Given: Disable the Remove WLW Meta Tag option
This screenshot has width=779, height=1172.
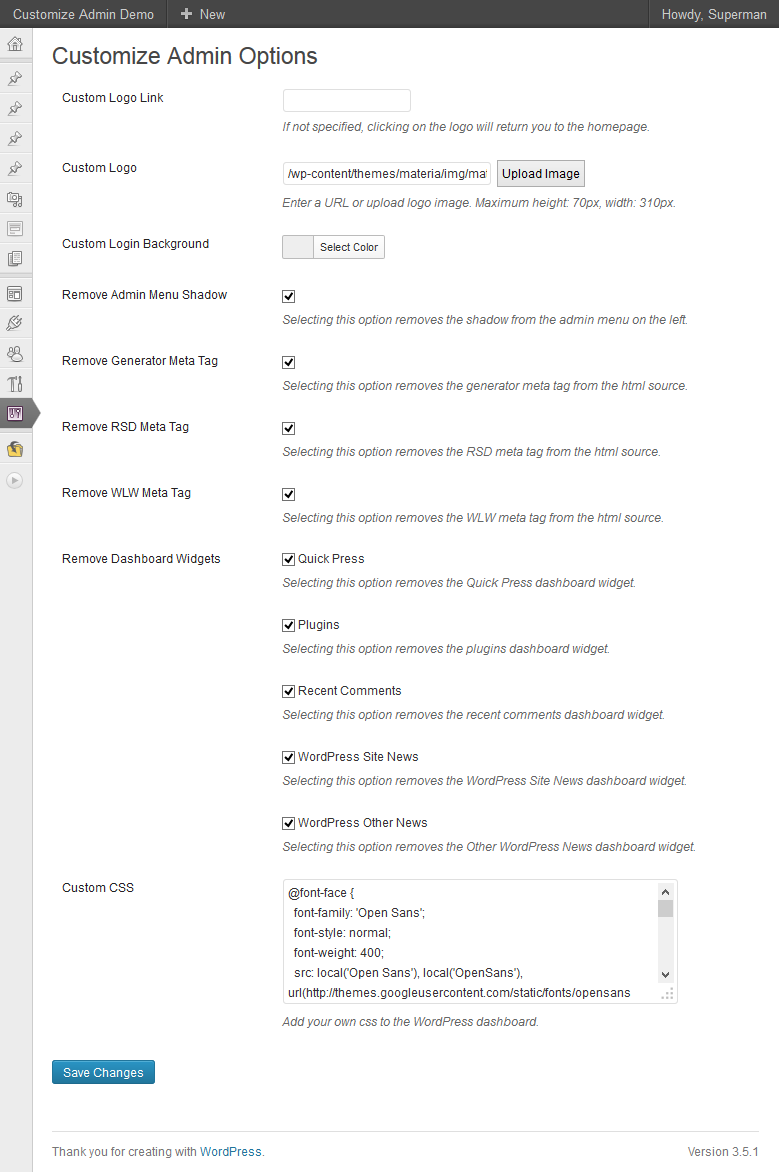Looking at the screenshot, I should [x=289, y=494].
